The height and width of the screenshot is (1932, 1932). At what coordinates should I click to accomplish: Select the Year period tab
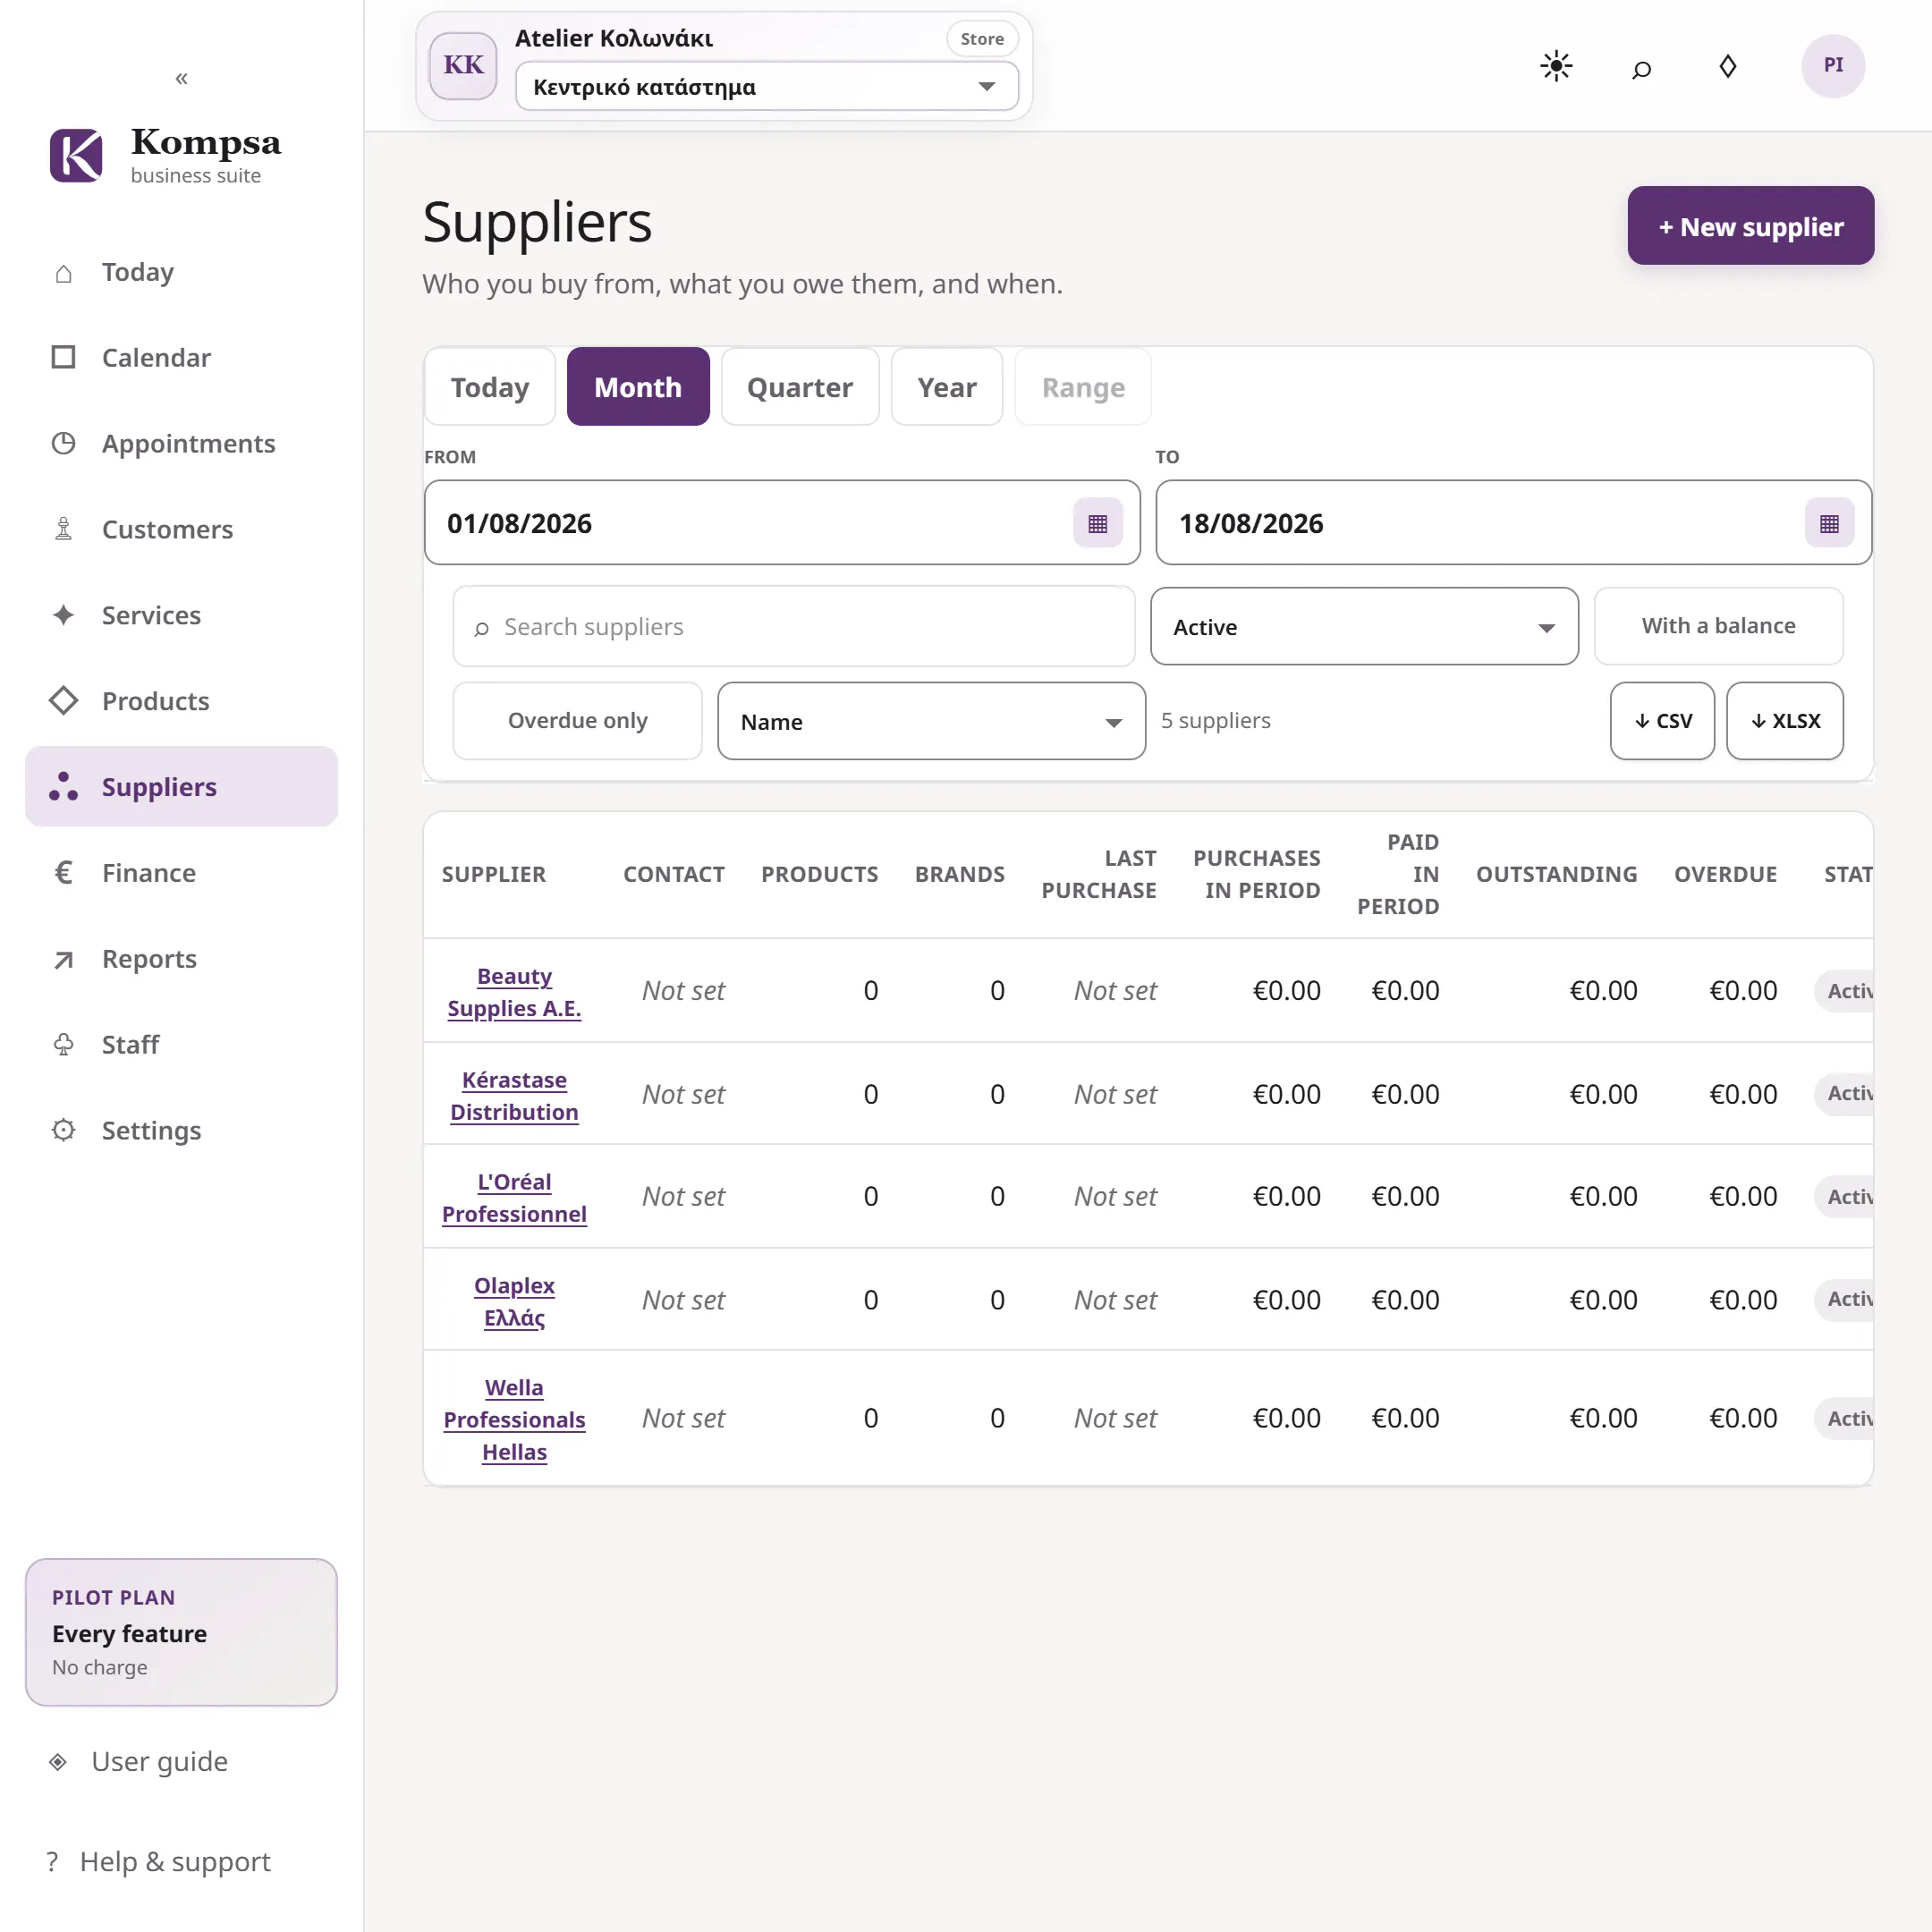(x=947, y=387)
